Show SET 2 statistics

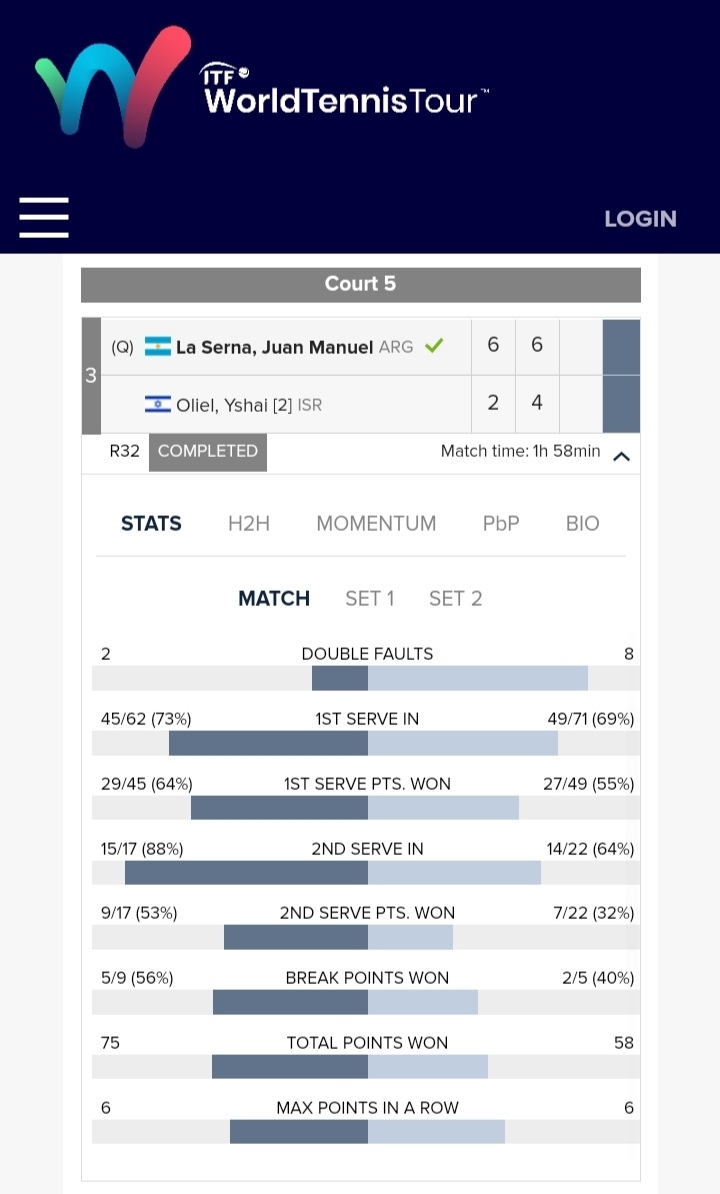455,598
